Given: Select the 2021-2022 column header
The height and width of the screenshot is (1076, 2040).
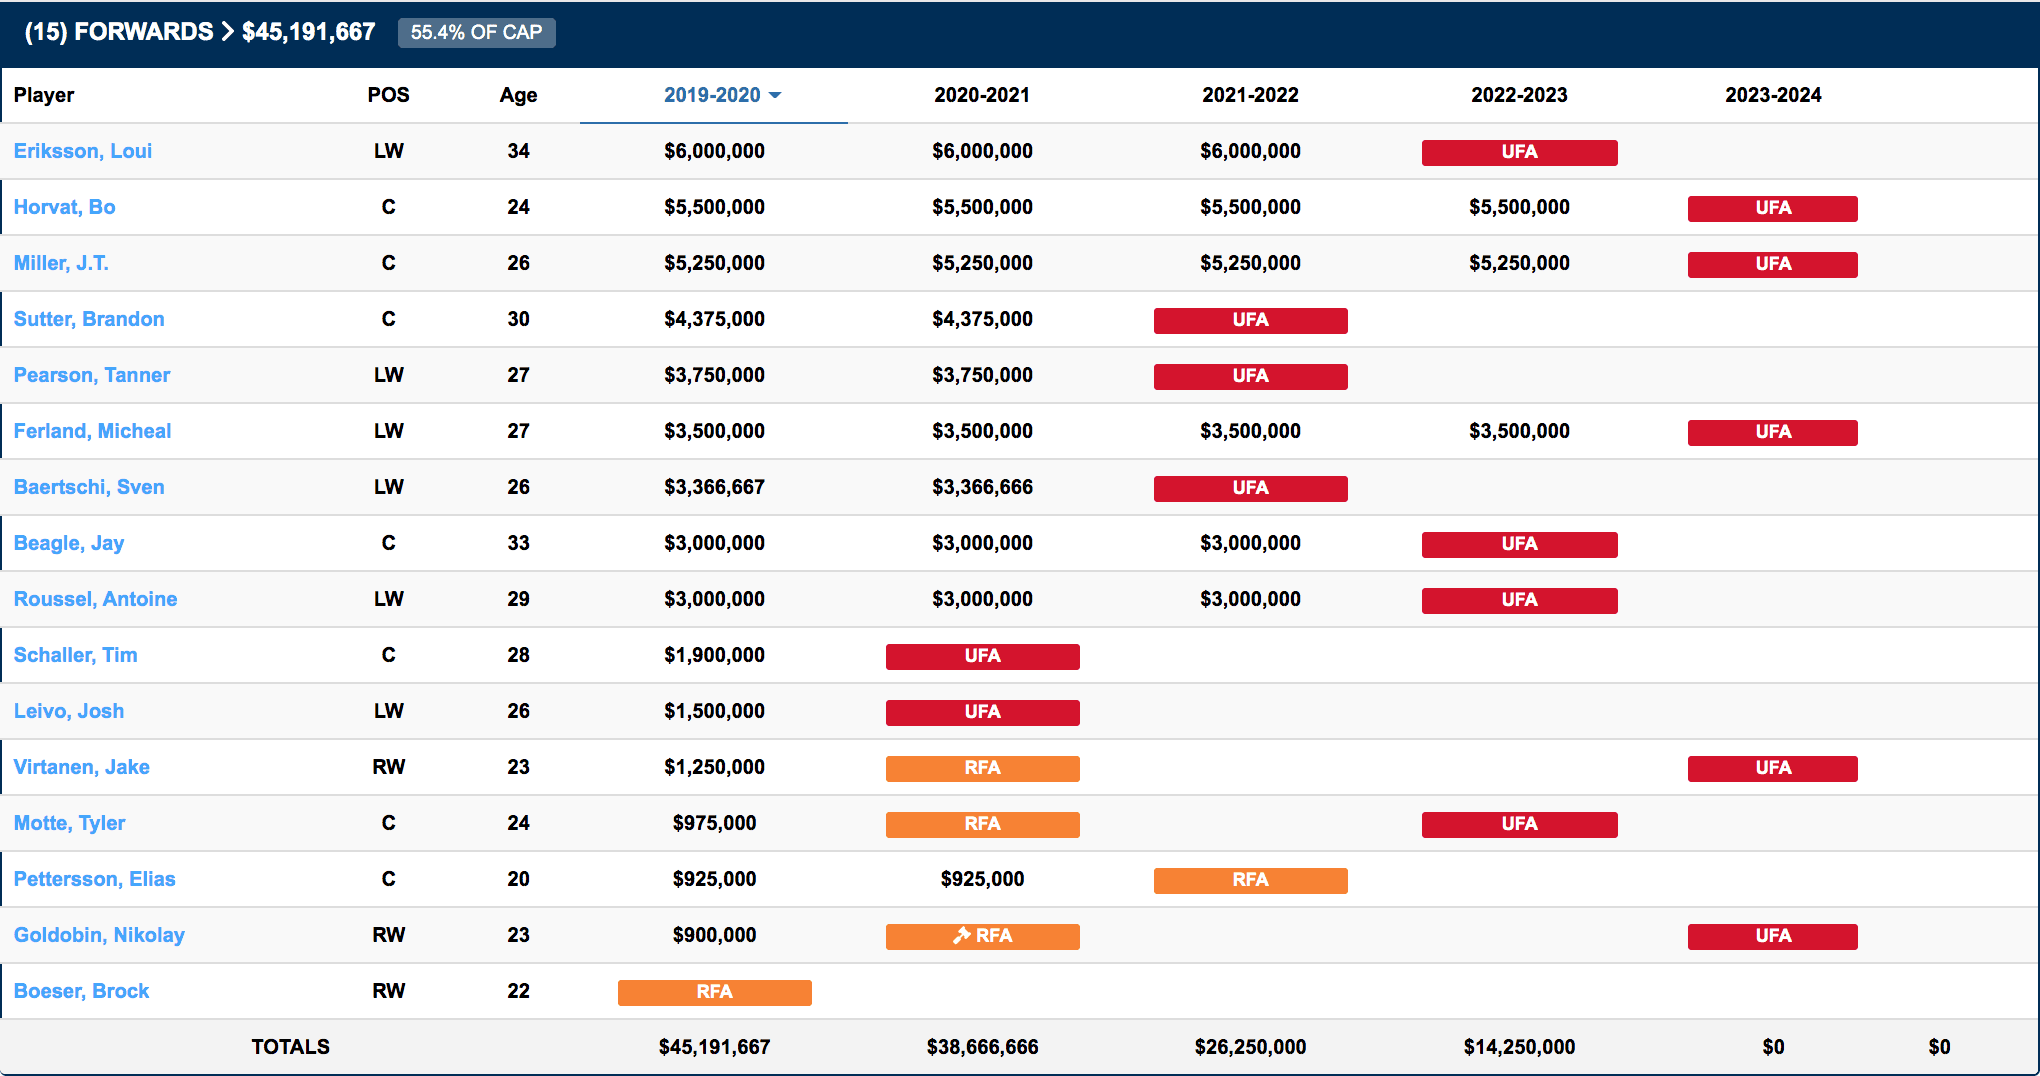Looking at the screenshot, I should (1249, 95).
